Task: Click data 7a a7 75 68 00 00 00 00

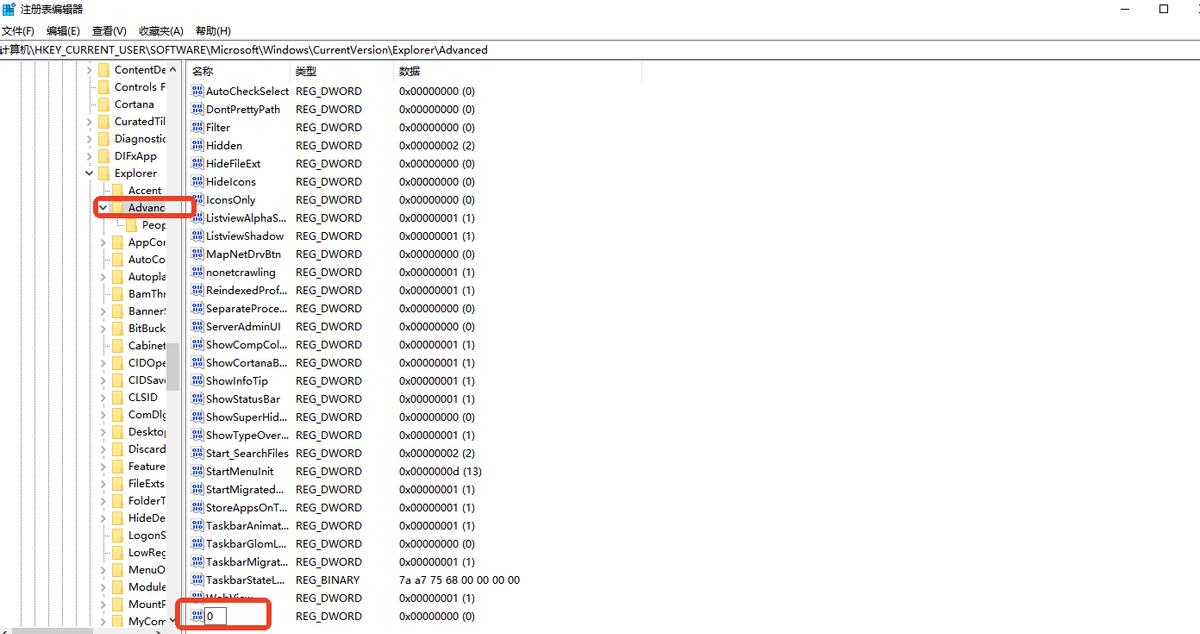Action: pyautogui.click(x=459, y=580)
